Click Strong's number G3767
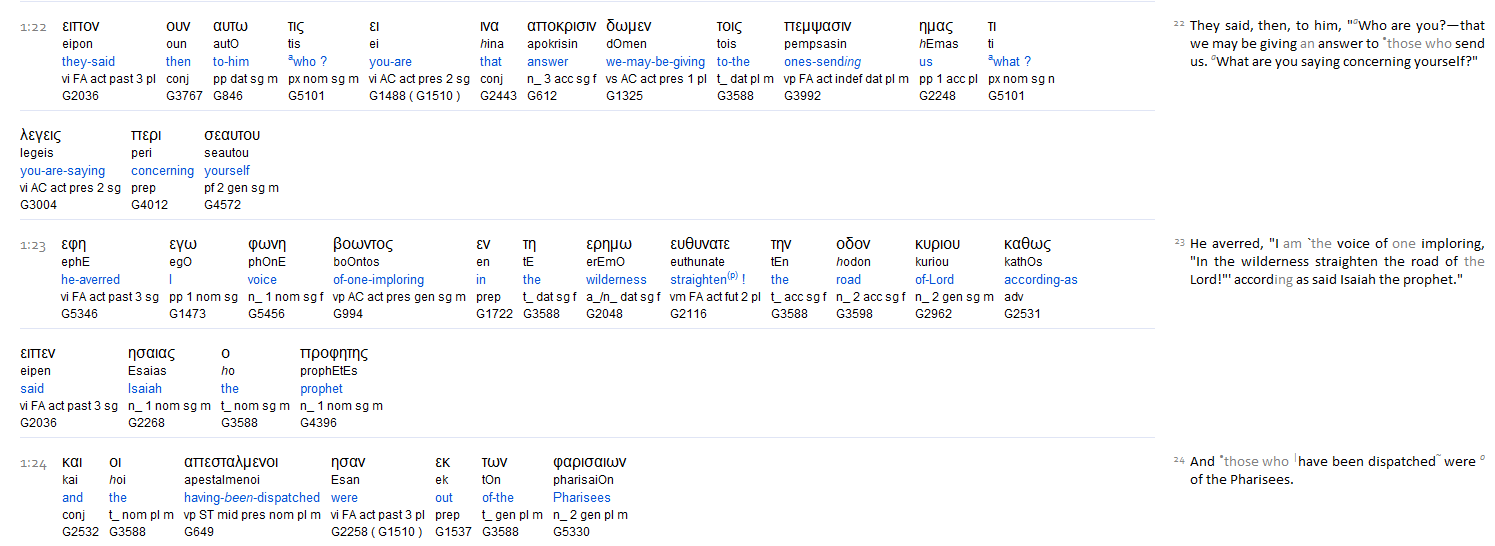 pos(184,96)
